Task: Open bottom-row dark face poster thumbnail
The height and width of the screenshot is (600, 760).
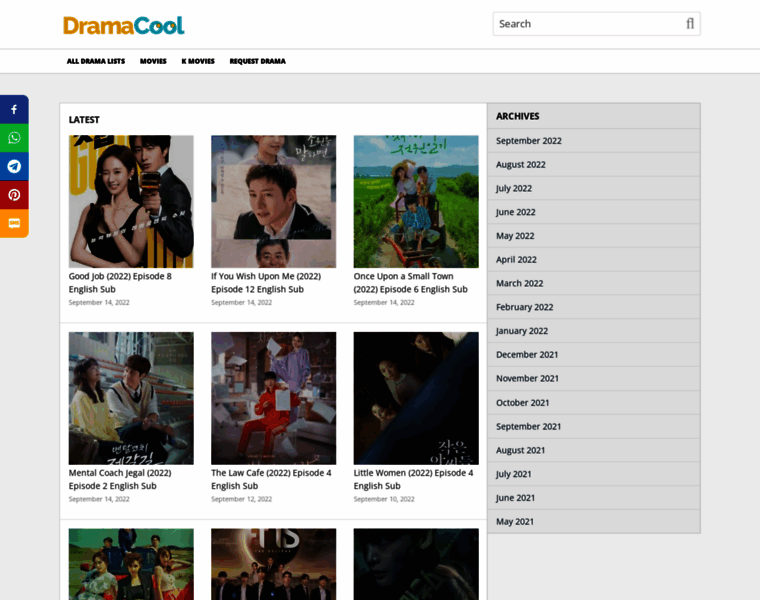Action: 416,564
